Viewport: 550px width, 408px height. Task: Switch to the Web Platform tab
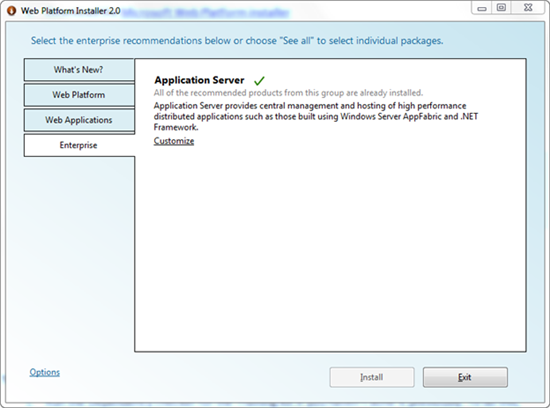point(79,95)
